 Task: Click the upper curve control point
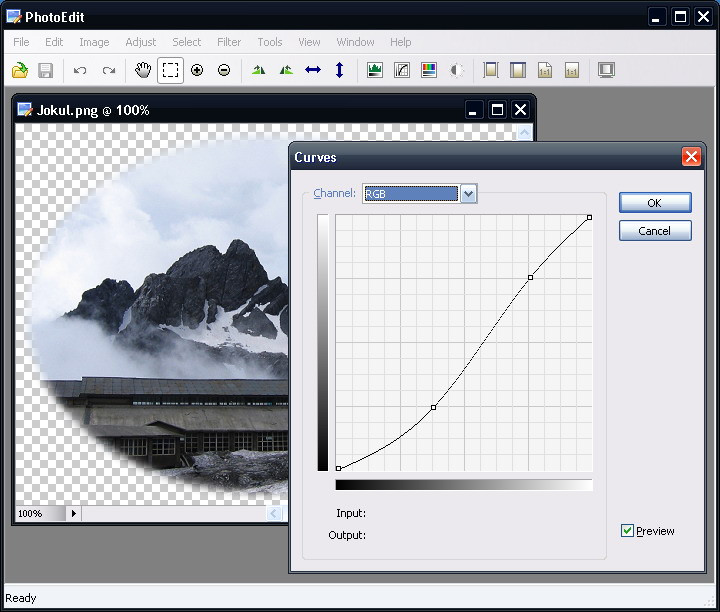tap(530, 277)
